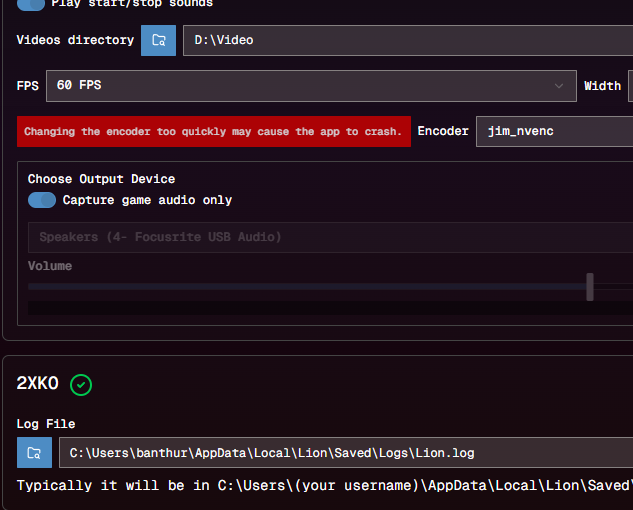633x510 pixels.
Task: Disable the Capture game audio only switch
Action: (42, 200)
